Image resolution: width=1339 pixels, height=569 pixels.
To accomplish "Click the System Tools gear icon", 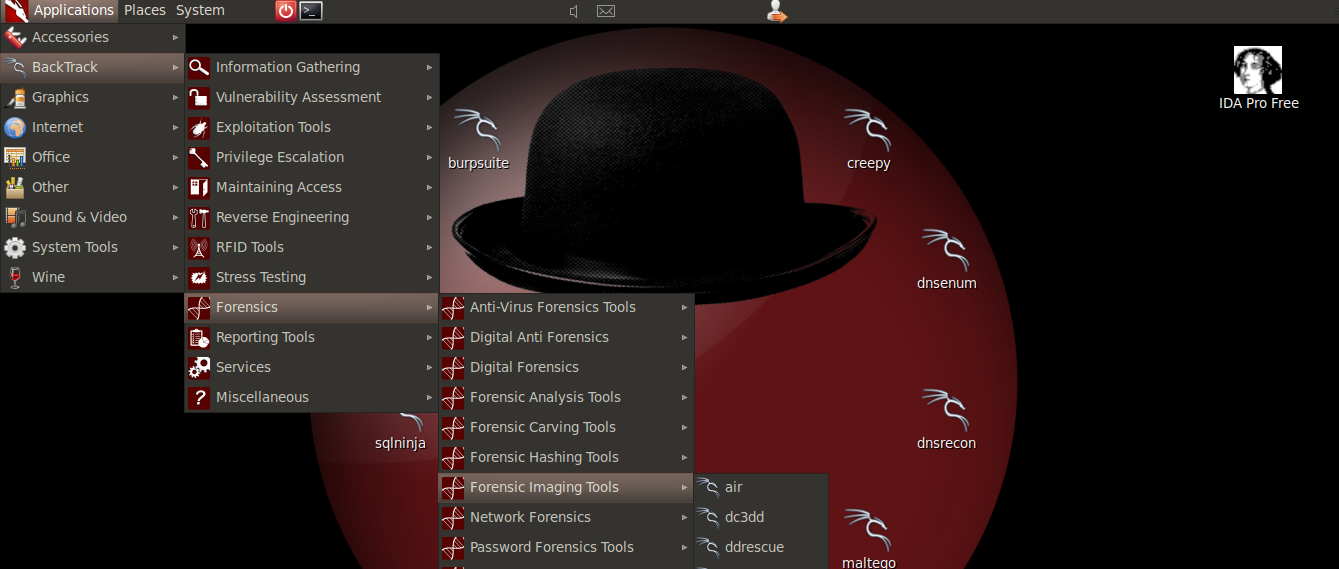I will pyautogui.click(x=15, y=247).
